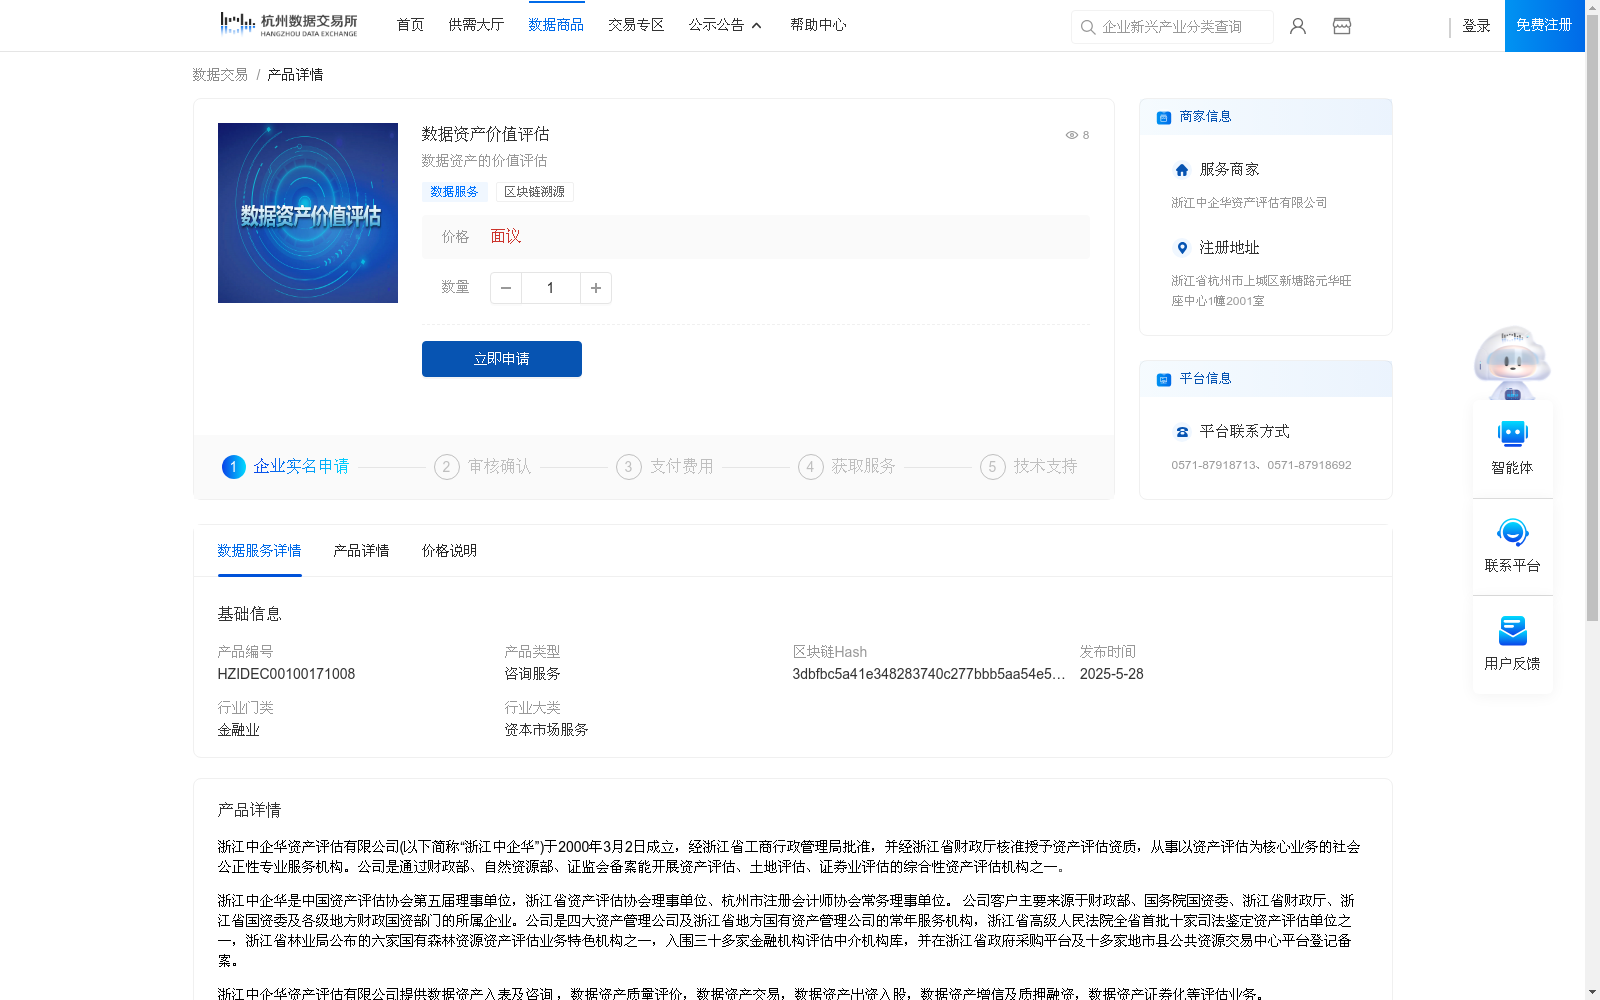Click the 平台联系方式 telephone icon

tap(1182, 432)
